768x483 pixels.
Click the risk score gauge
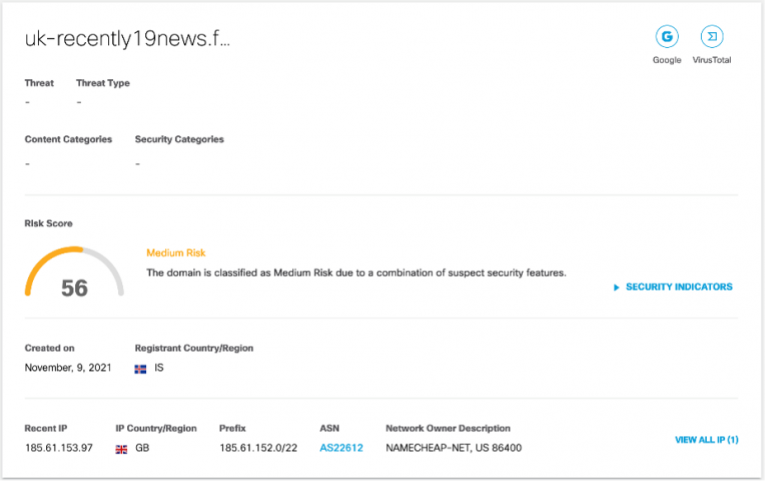pyautogui.click(x=74, y=270)
